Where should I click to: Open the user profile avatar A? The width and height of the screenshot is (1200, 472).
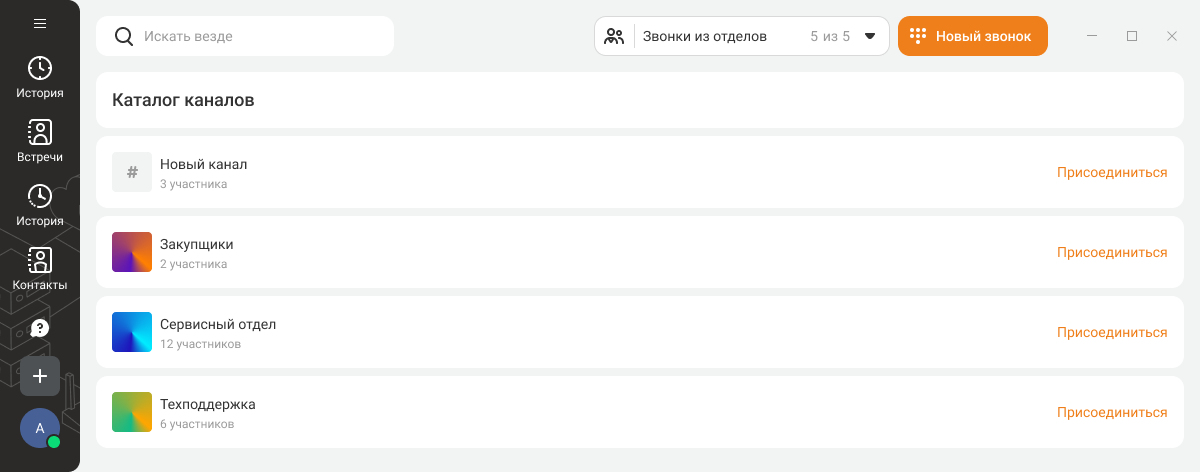[x=40, y=428]
